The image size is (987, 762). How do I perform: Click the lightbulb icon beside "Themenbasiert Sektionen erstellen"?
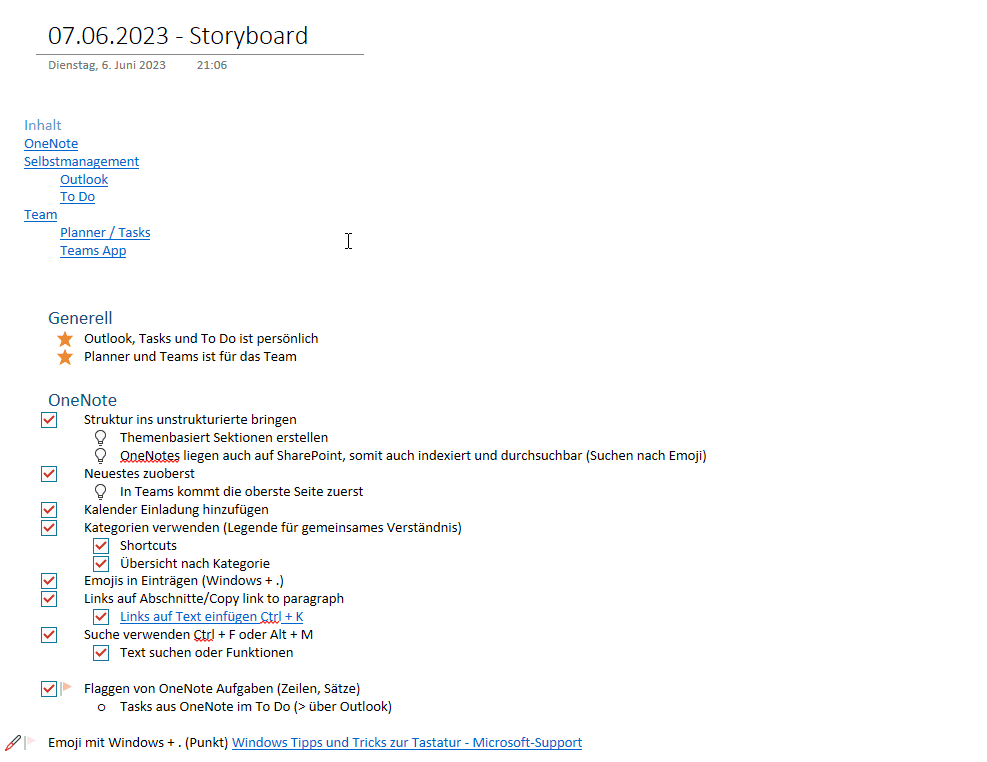coord(100,438)
